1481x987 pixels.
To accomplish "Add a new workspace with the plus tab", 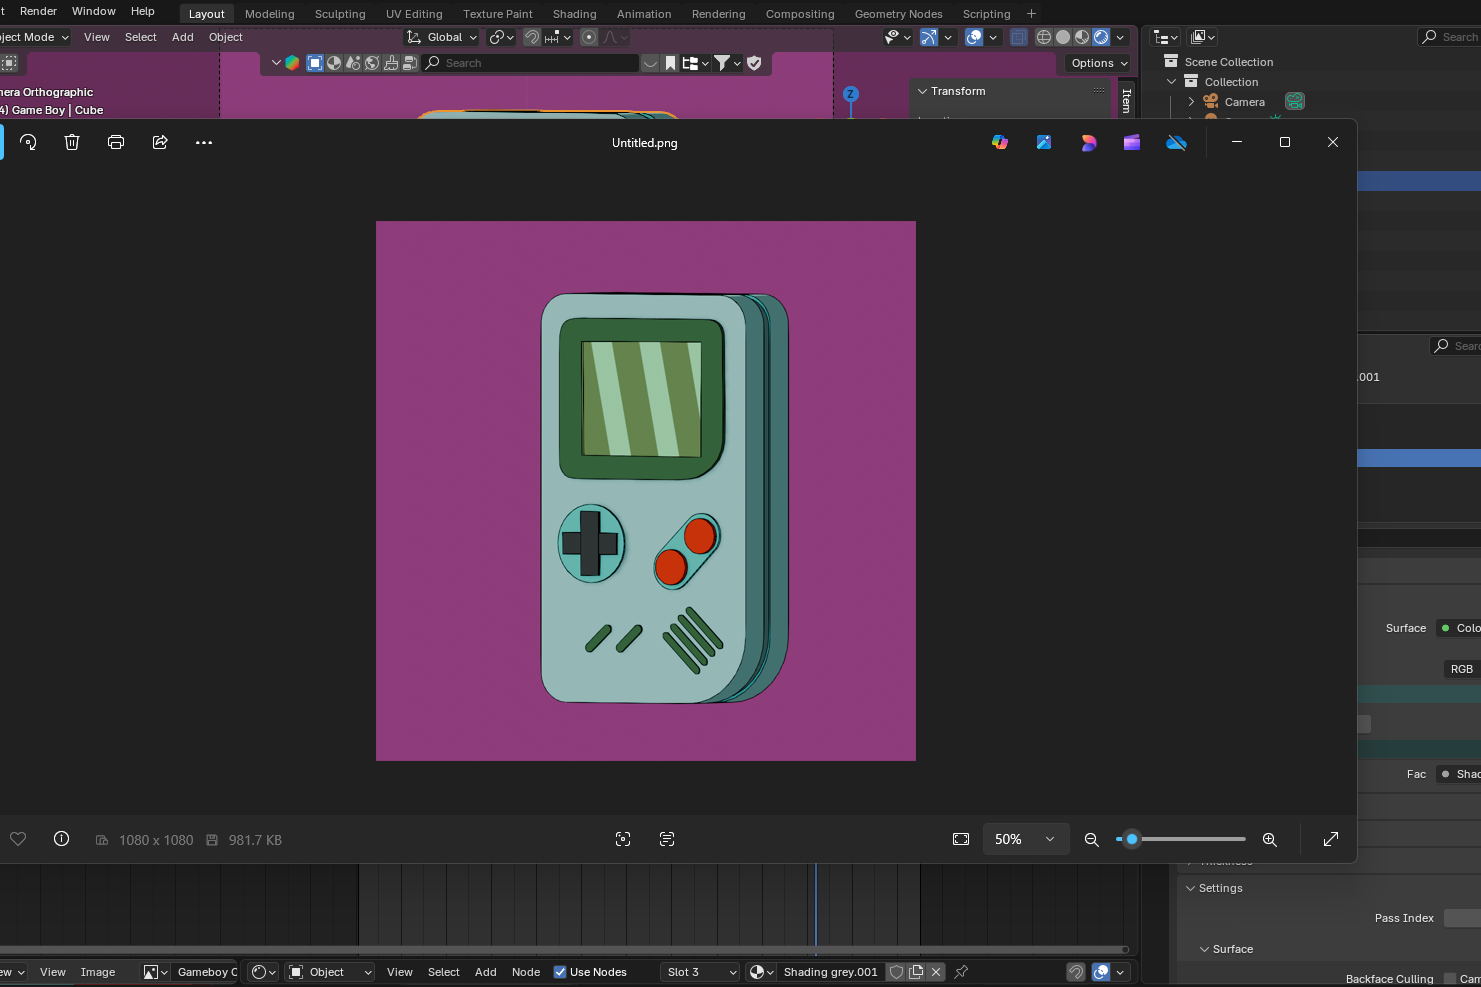I will tap(1031, 14).
